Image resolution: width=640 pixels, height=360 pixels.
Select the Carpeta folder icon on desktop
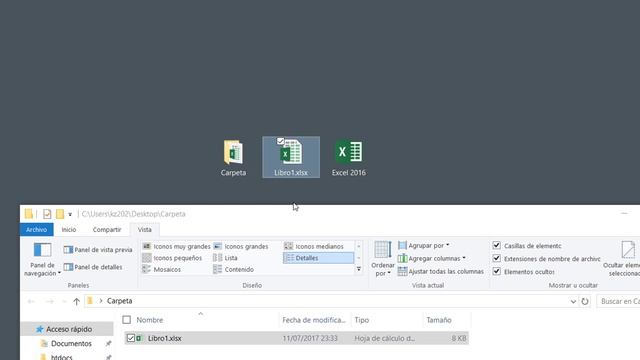pos(233,158)
